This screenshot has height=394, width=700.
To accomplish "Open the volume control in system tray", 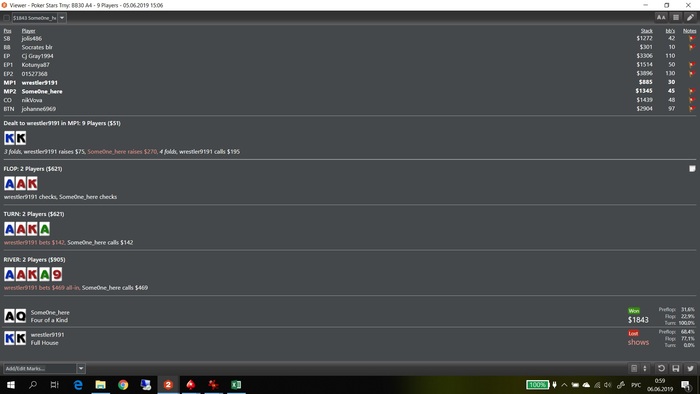I will [608, 385].
